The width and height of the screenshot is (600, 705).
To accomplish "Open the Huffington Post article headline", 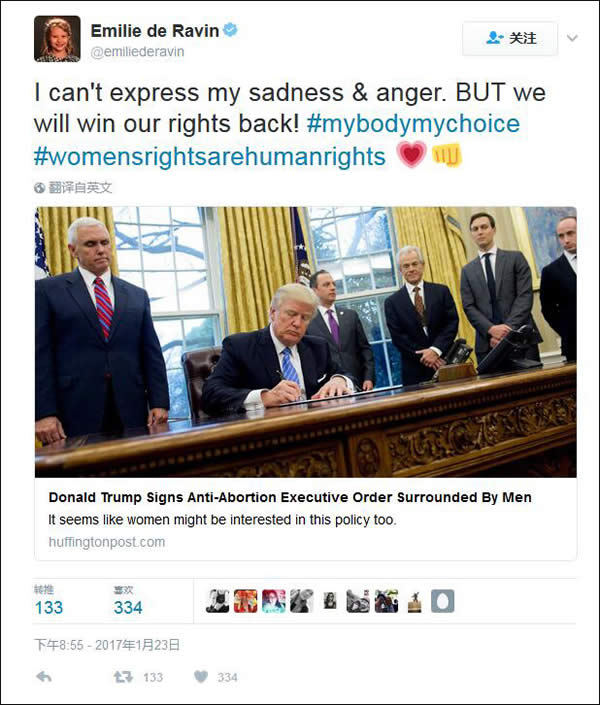I will pos(290,497).
